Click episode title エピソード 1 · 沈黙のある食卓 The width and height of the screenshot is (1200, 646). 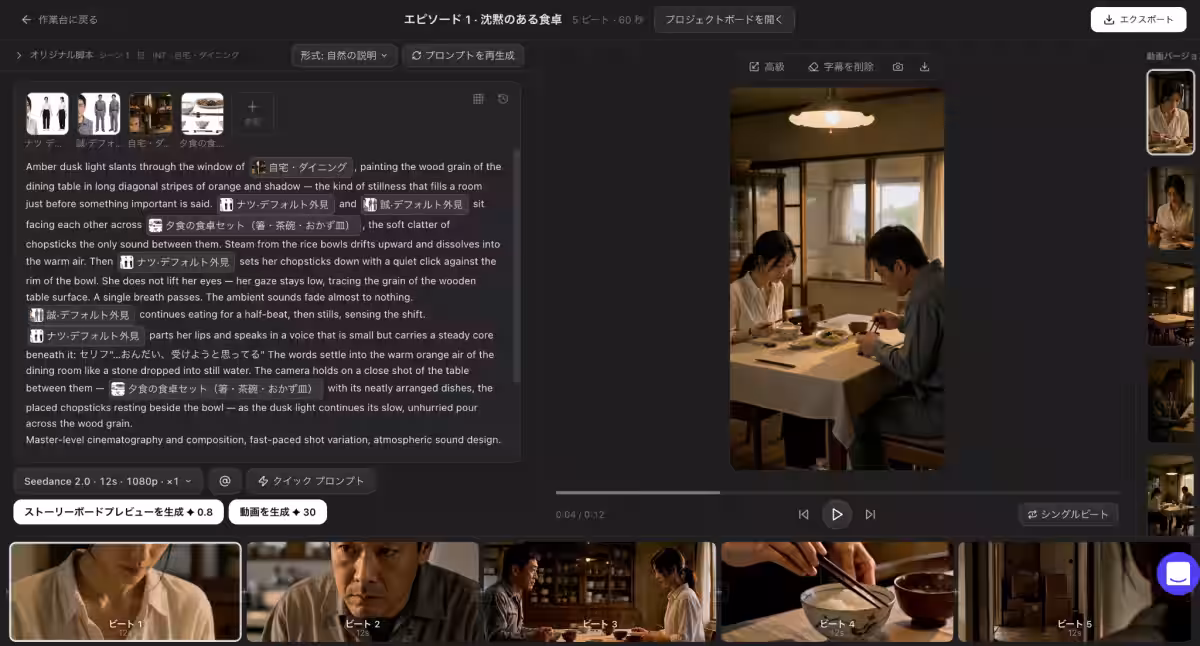click(483, 19)
